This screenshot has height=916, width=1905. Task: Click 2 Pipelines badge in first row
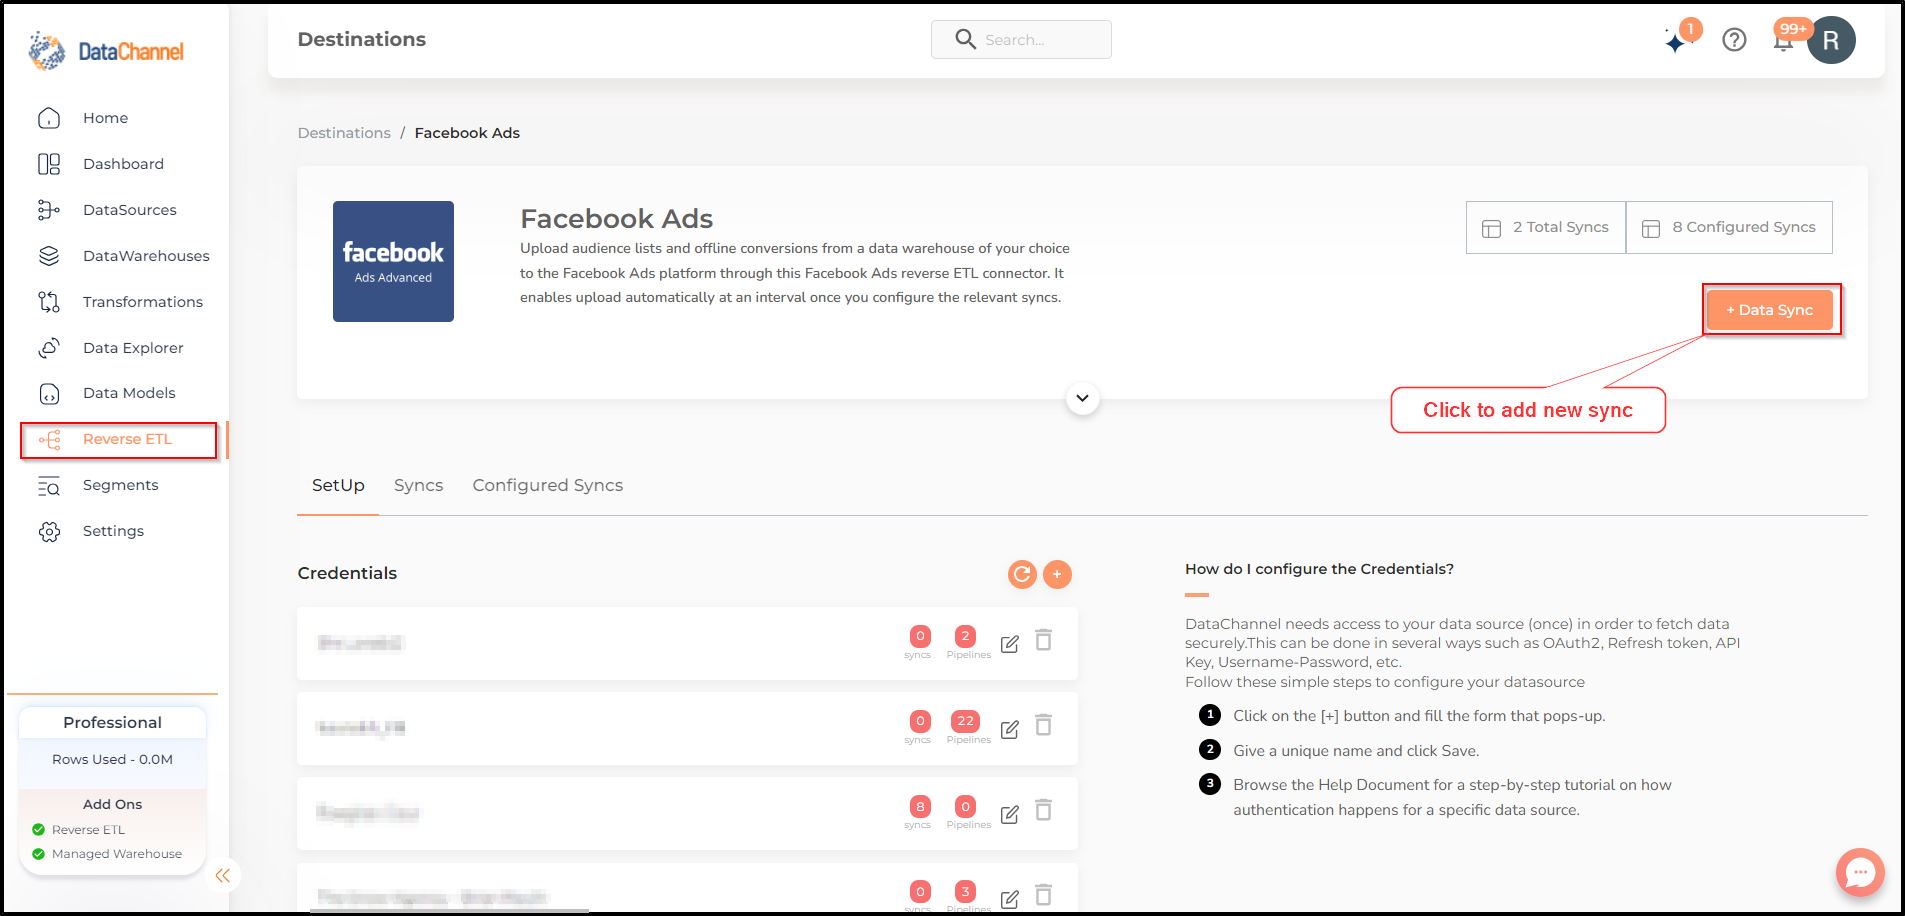pos(965,636)
